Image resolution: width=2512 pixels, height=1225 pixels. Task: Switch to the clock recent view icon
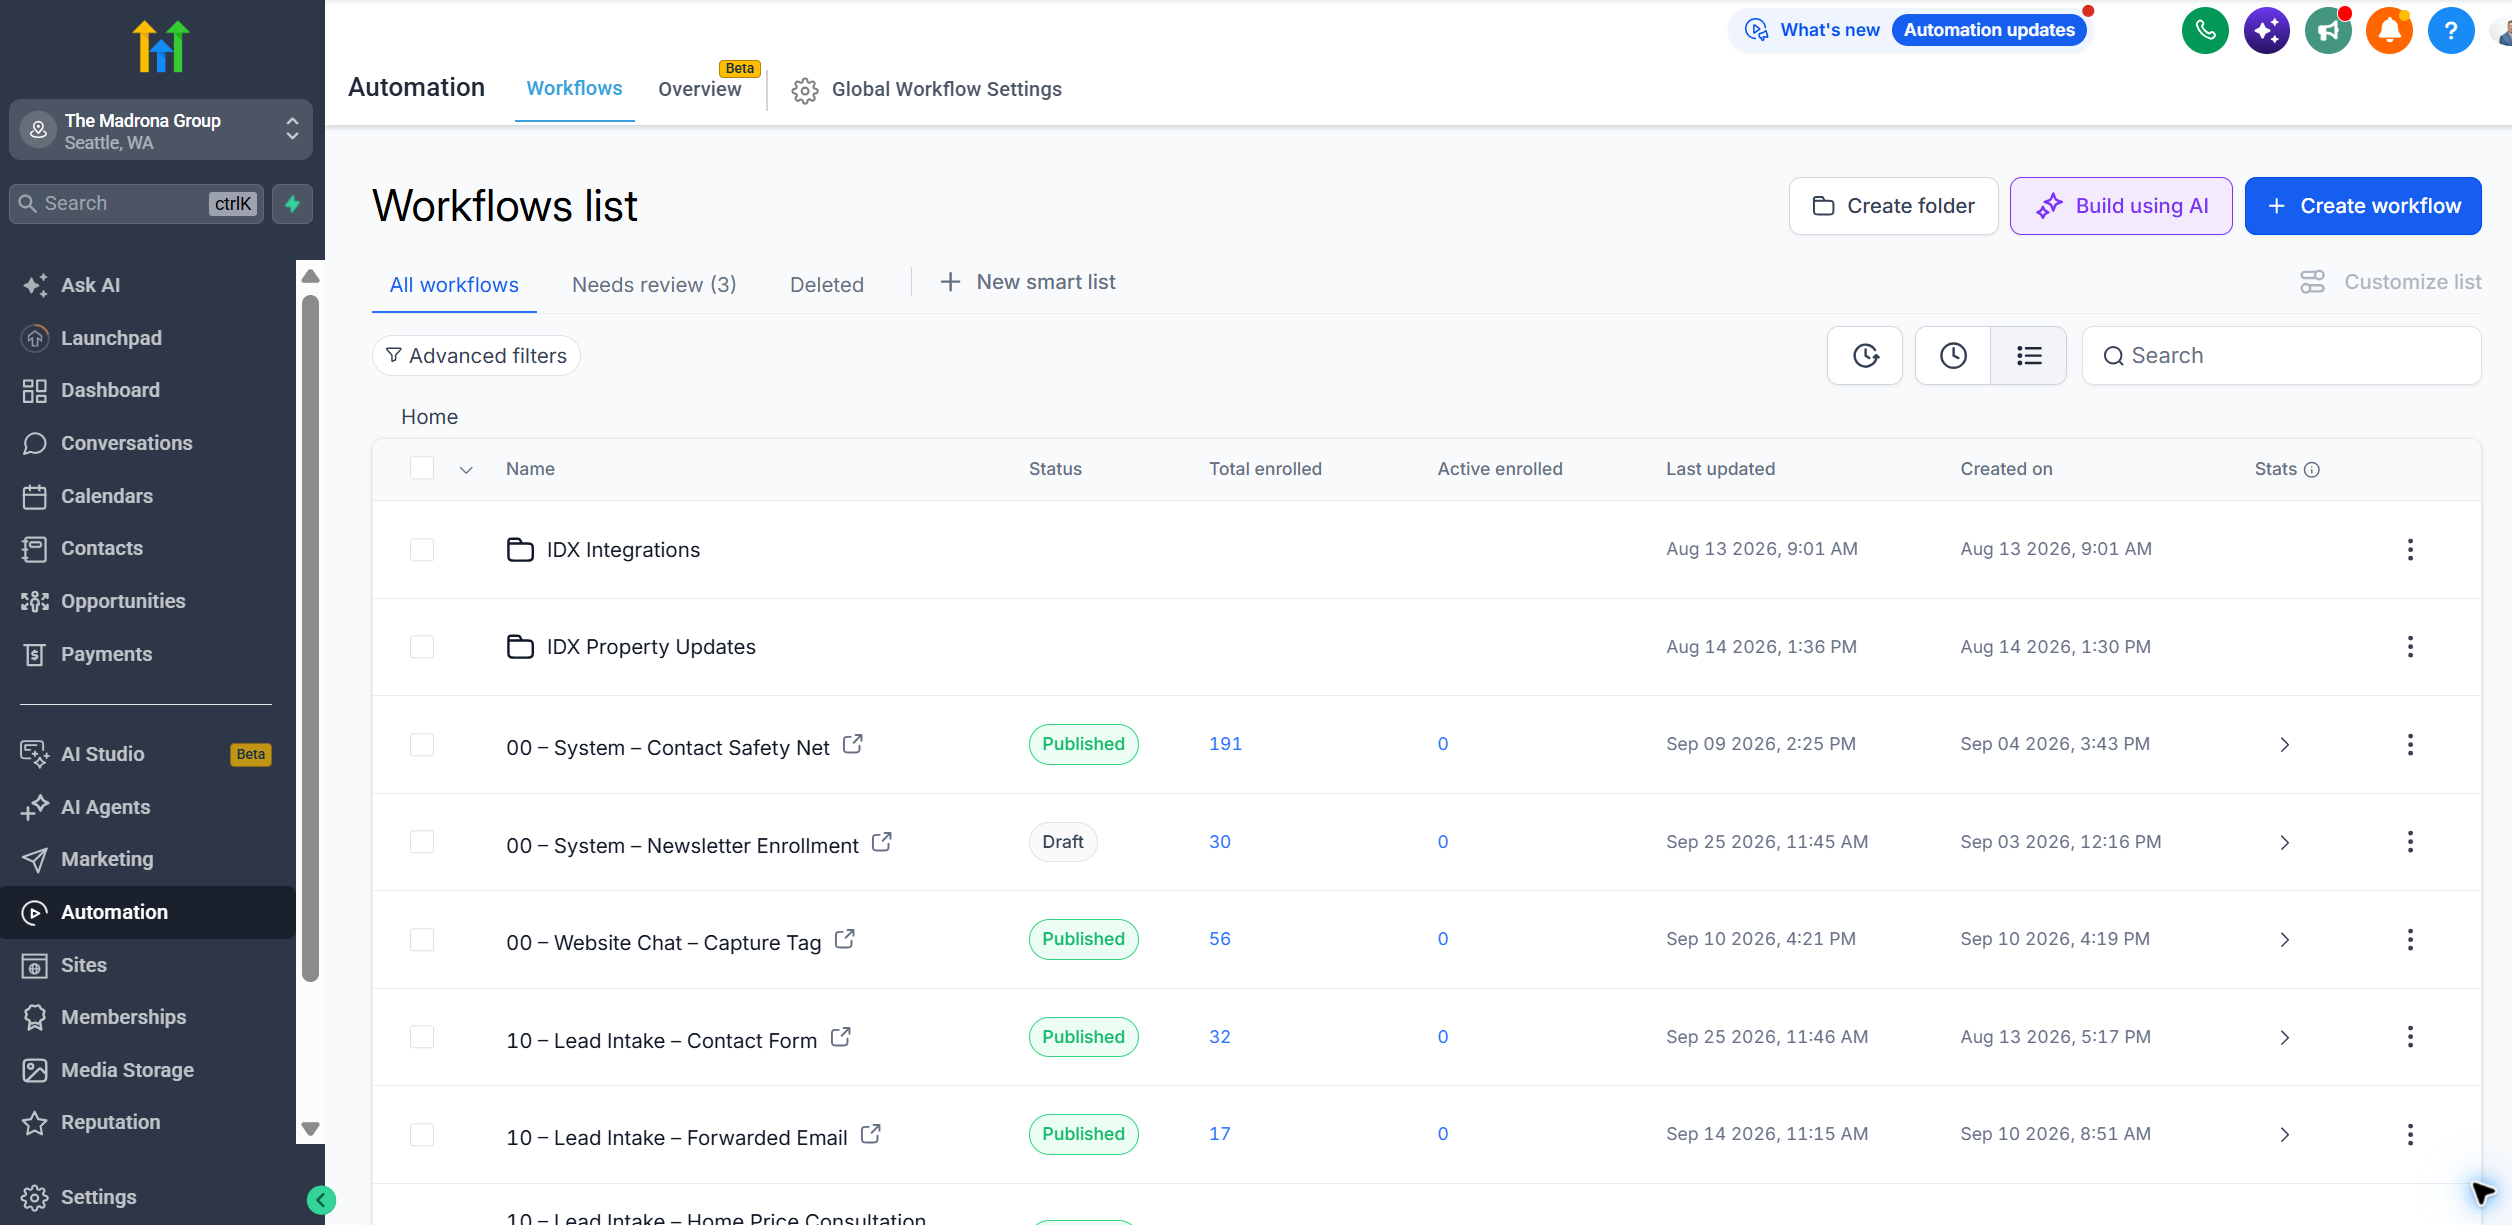pyautogui.click(x=1953, y=356)
